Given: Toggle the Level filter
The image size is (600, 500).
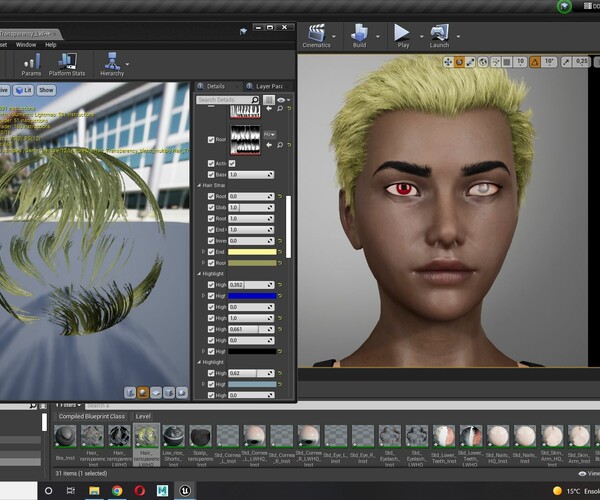Looking at the screenshot, I should pos(143,417).
